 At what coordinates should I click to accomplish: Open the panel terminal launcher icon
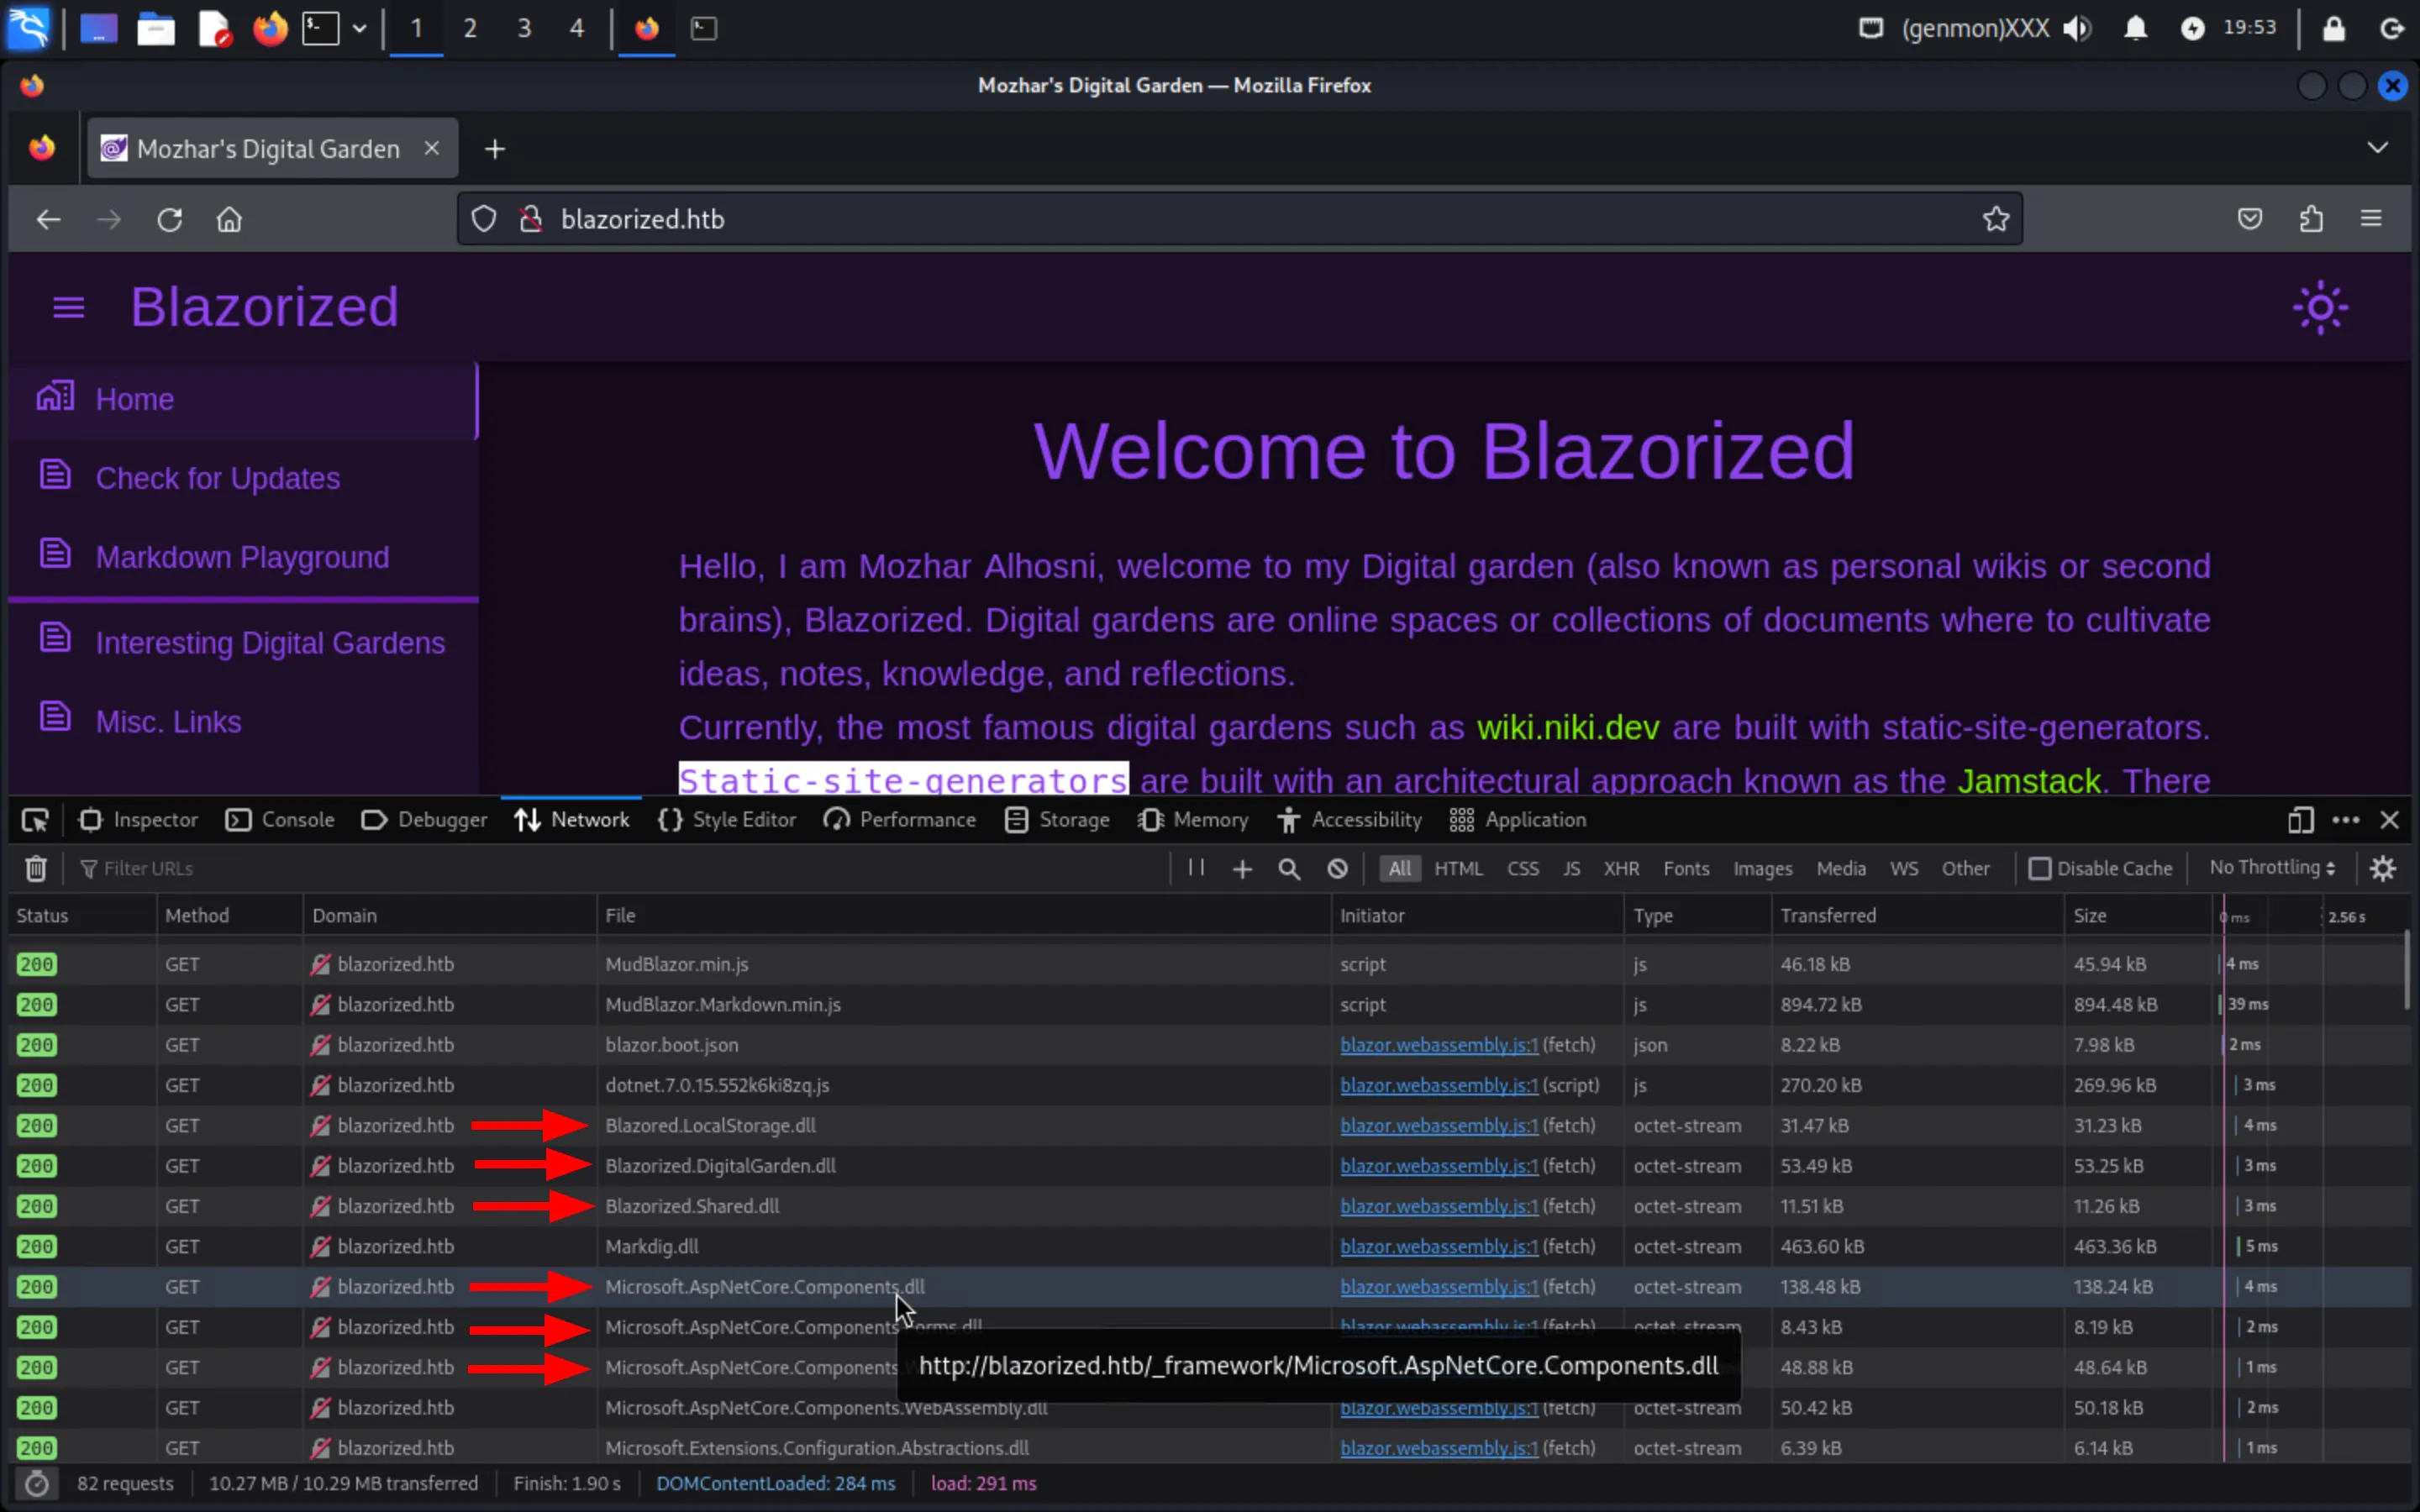[x=320, y=28]
